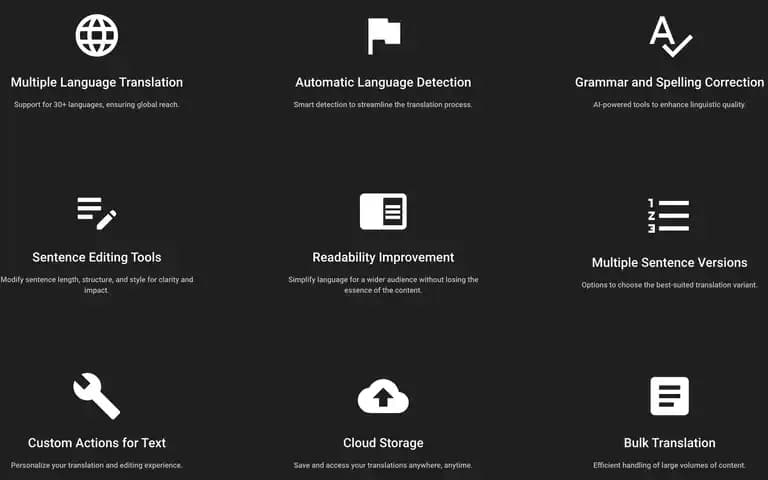768x480 pixels.
Task: Click the 'Modify sentence length, structure' description
Action: pyautogui.click(x=97, y=285)
